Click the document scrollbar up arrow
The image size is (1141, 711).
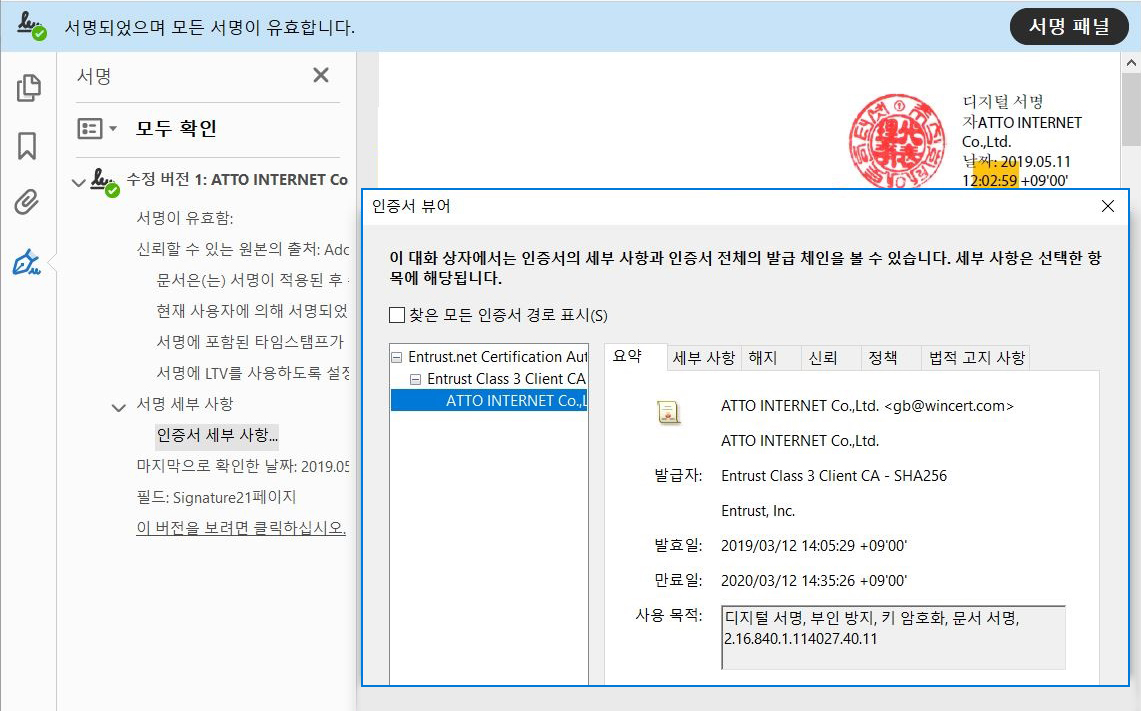click(x=1131, y=63)
